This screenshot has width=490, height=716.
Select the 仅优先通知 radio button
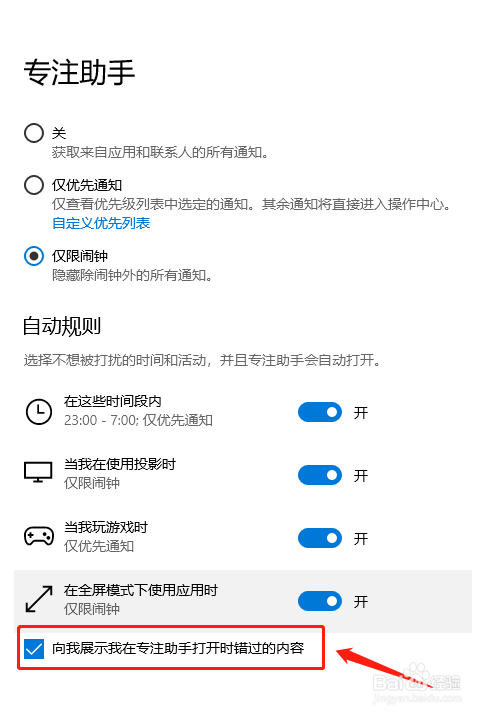pyautogui.click(x=34, y=185)
